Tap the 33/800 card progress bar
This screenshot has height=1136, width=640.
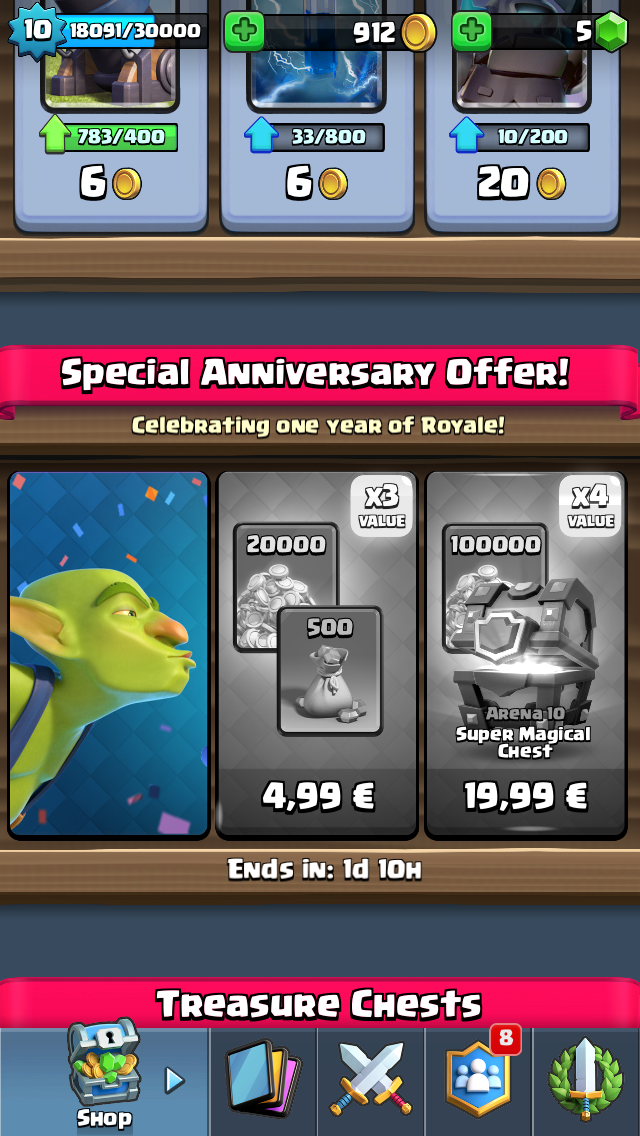pos(315,137)
